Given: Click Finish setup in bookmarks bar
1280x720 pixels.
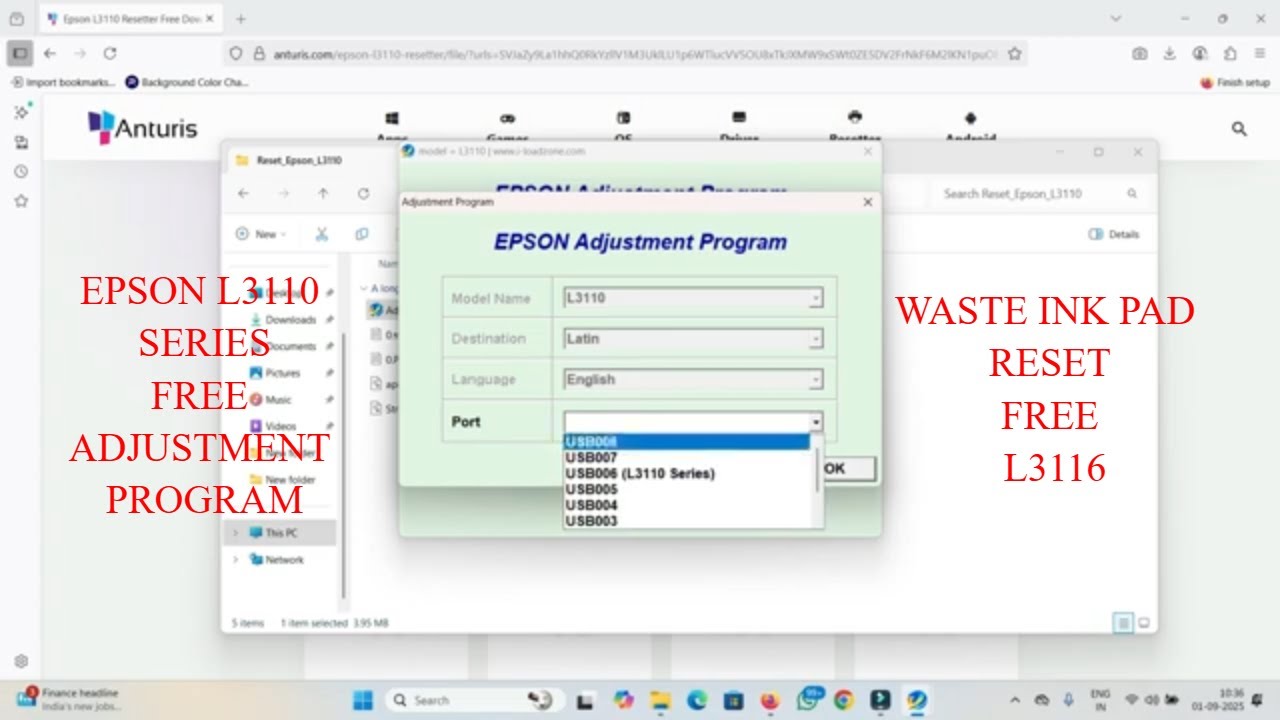Looking at the screenshot, I should pos(1235,82).
